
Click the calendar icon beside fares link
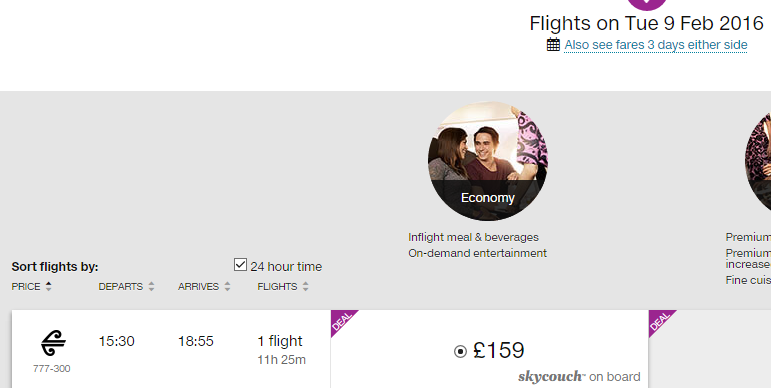[553, 44]
